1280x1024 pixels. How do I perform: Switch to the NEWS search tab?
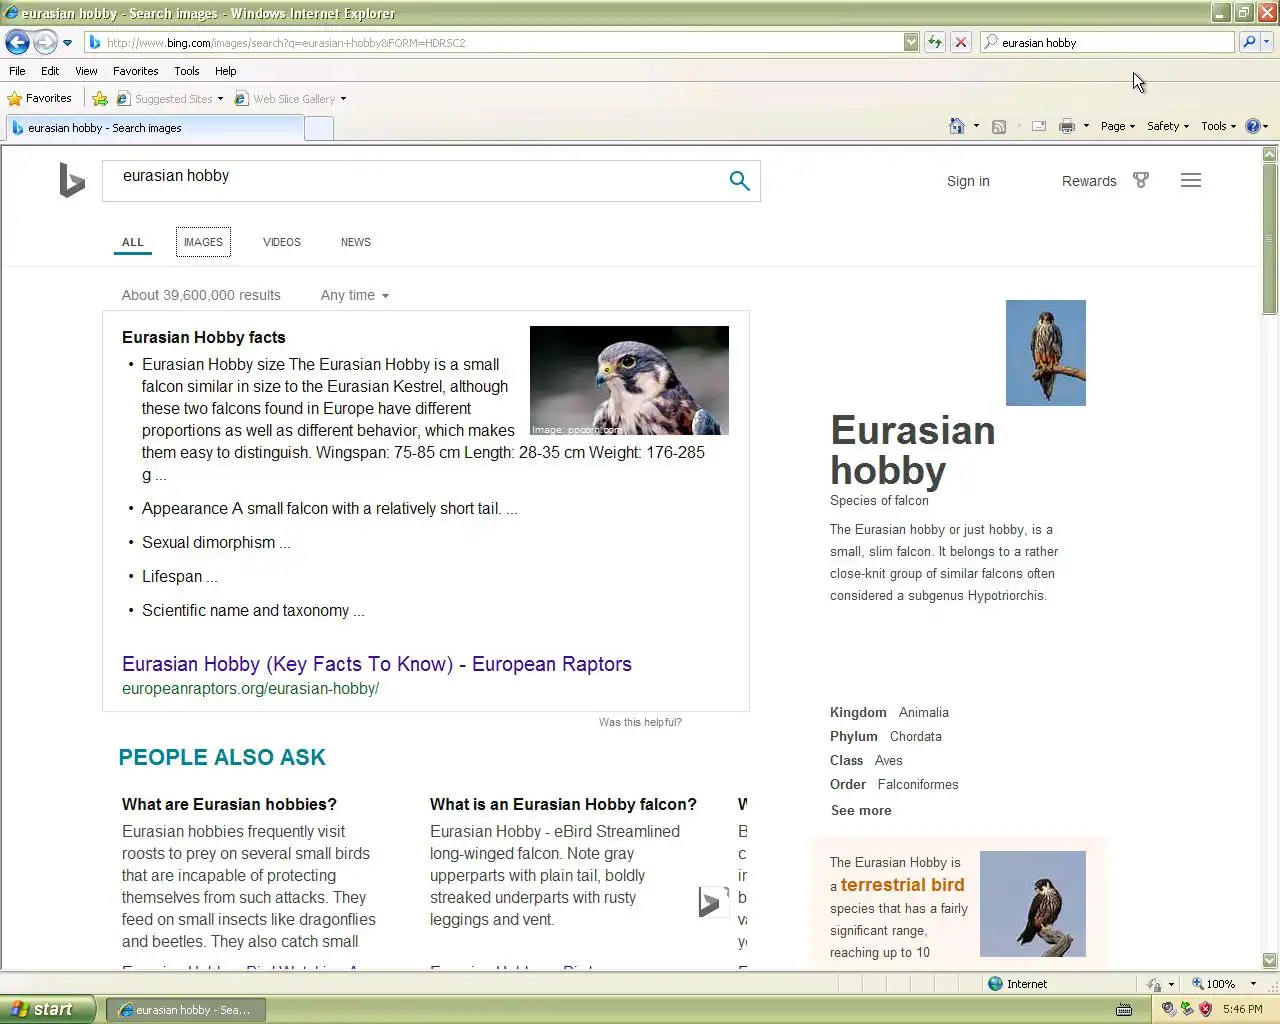(x=356, y=242)
